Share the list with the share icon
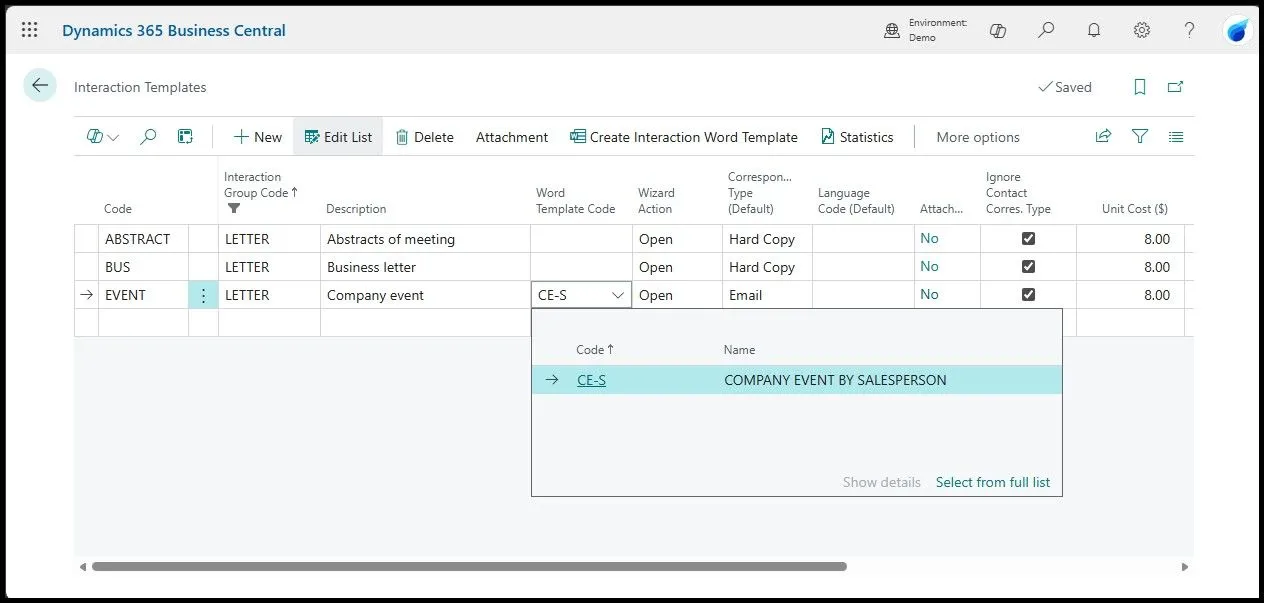Screen dimensions: 1264x603 1104,137
